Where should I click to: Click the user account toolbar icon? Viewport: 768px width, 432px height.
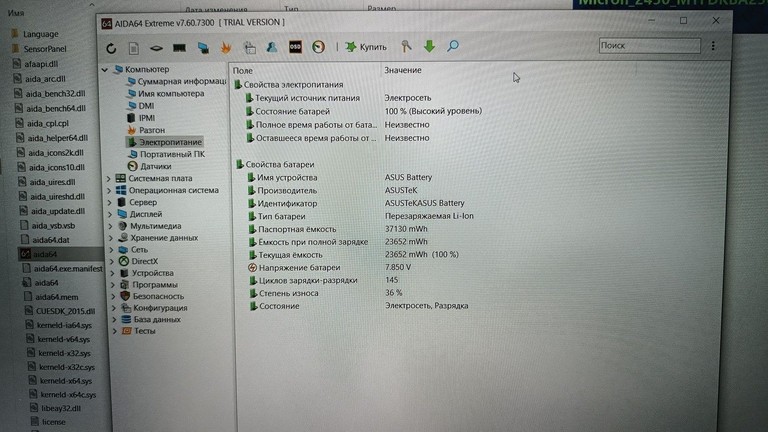pyautogui.click(x=271, y=47)
